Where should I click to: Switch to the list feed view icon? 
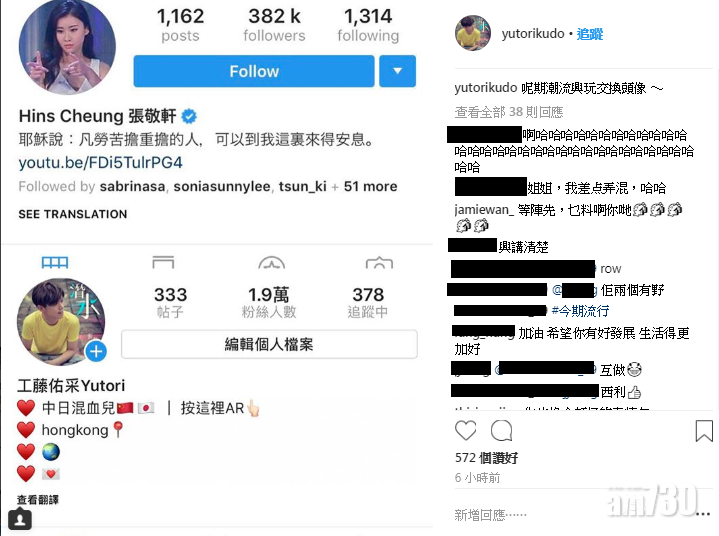(x=163, y=262)
